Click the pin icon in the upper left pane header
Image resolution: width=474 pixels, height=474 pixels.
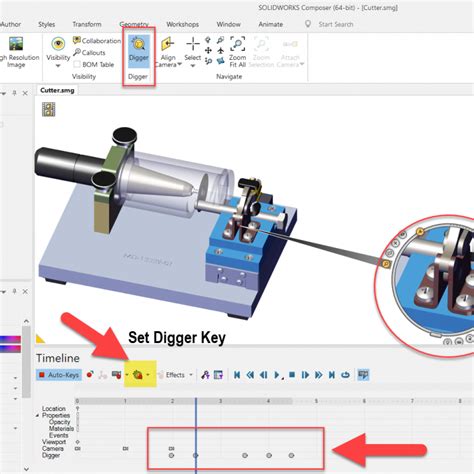coord(14,93)
